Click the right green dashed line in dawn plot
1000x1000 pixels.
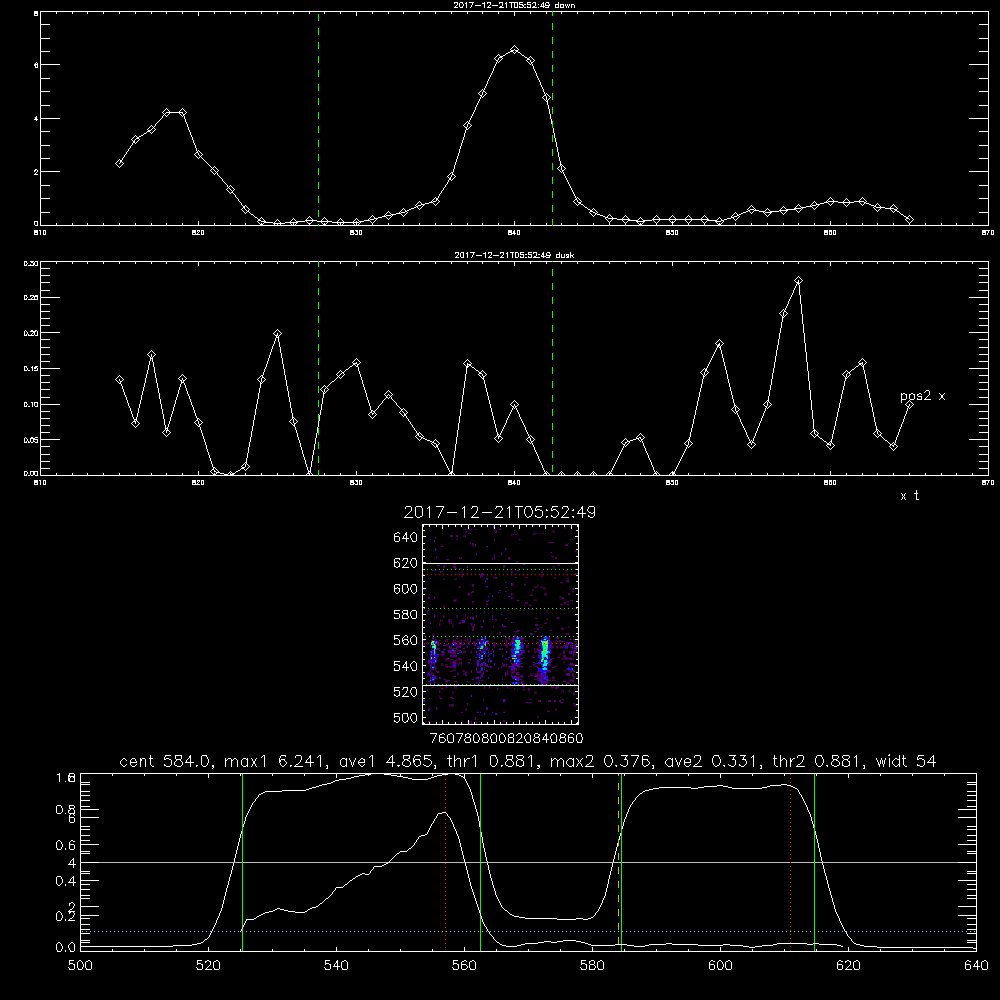pyautogui.click(x=552, y=118)
